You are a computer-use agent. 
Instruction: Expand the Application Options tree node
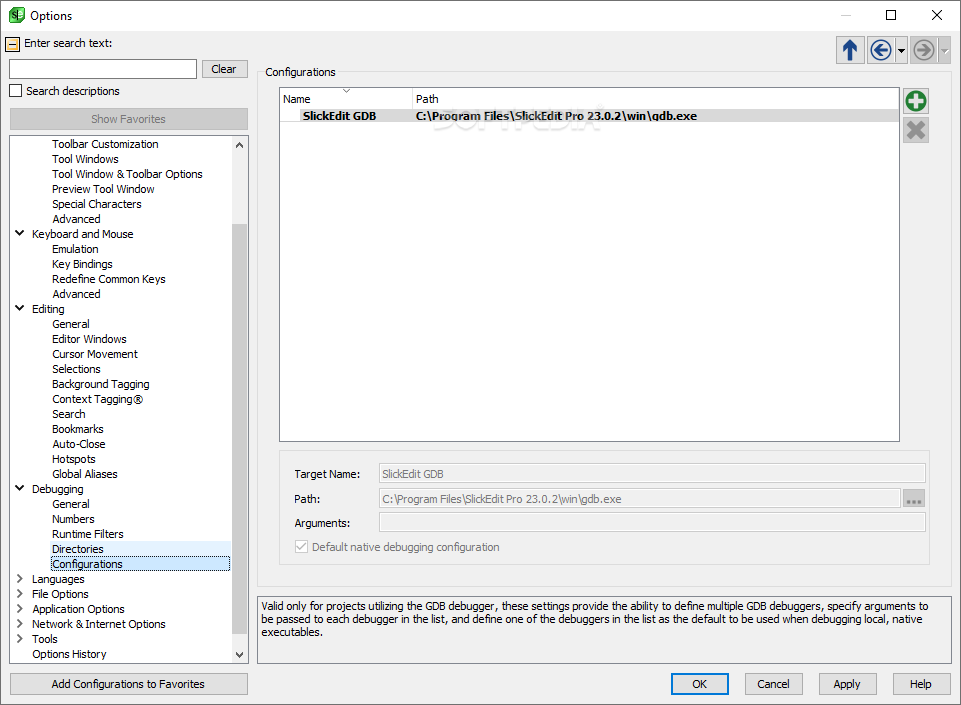click(20, 609)
